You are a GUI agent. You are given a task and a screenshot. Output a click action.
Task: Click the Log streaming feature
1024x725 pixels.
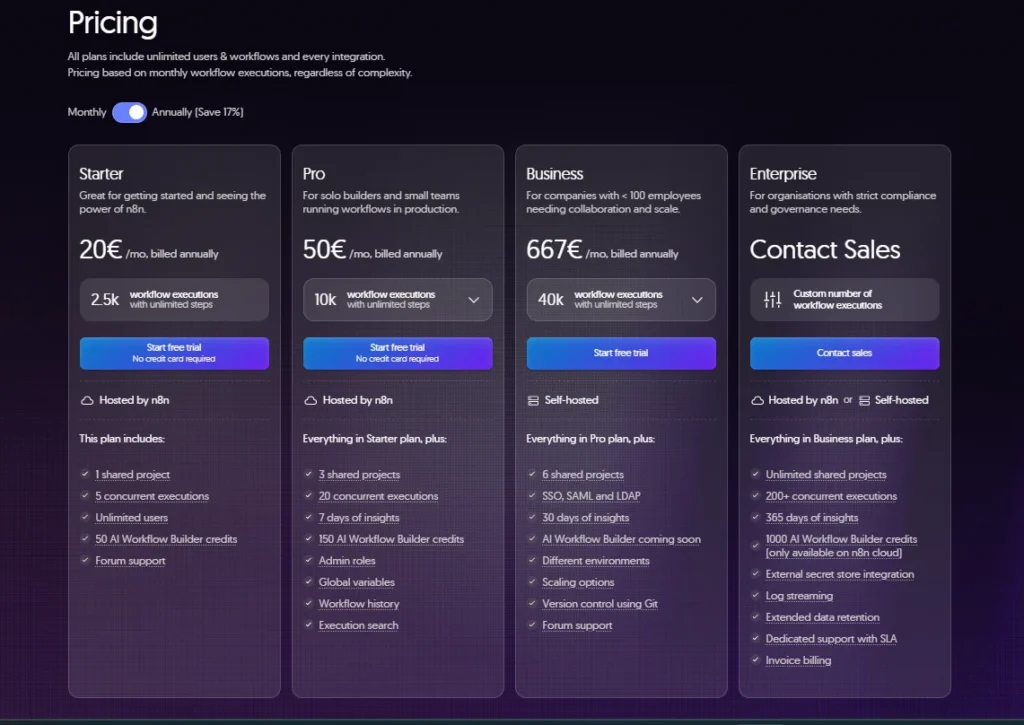pos(799,596)
